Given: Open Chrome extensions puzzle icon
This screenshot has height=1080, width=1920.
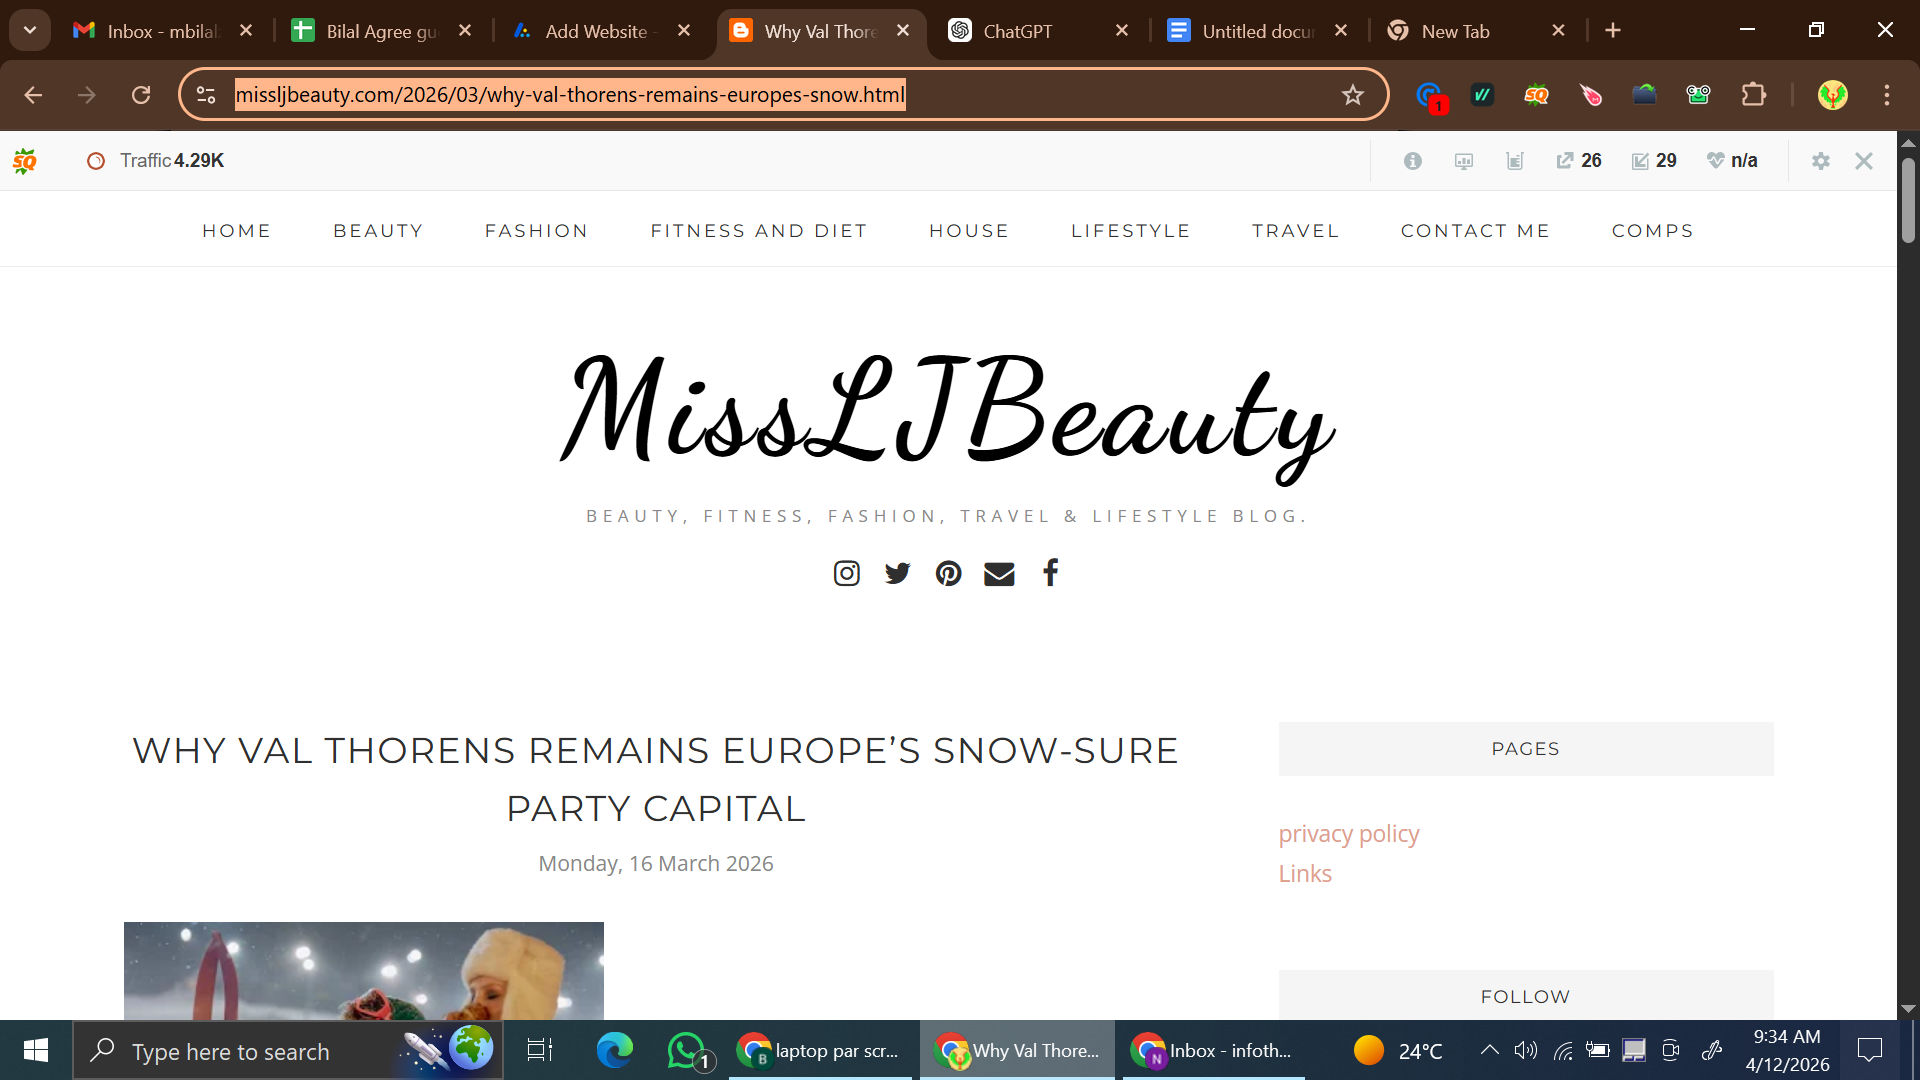Looking at the screenshot, I should click(x=1753, y=95).
